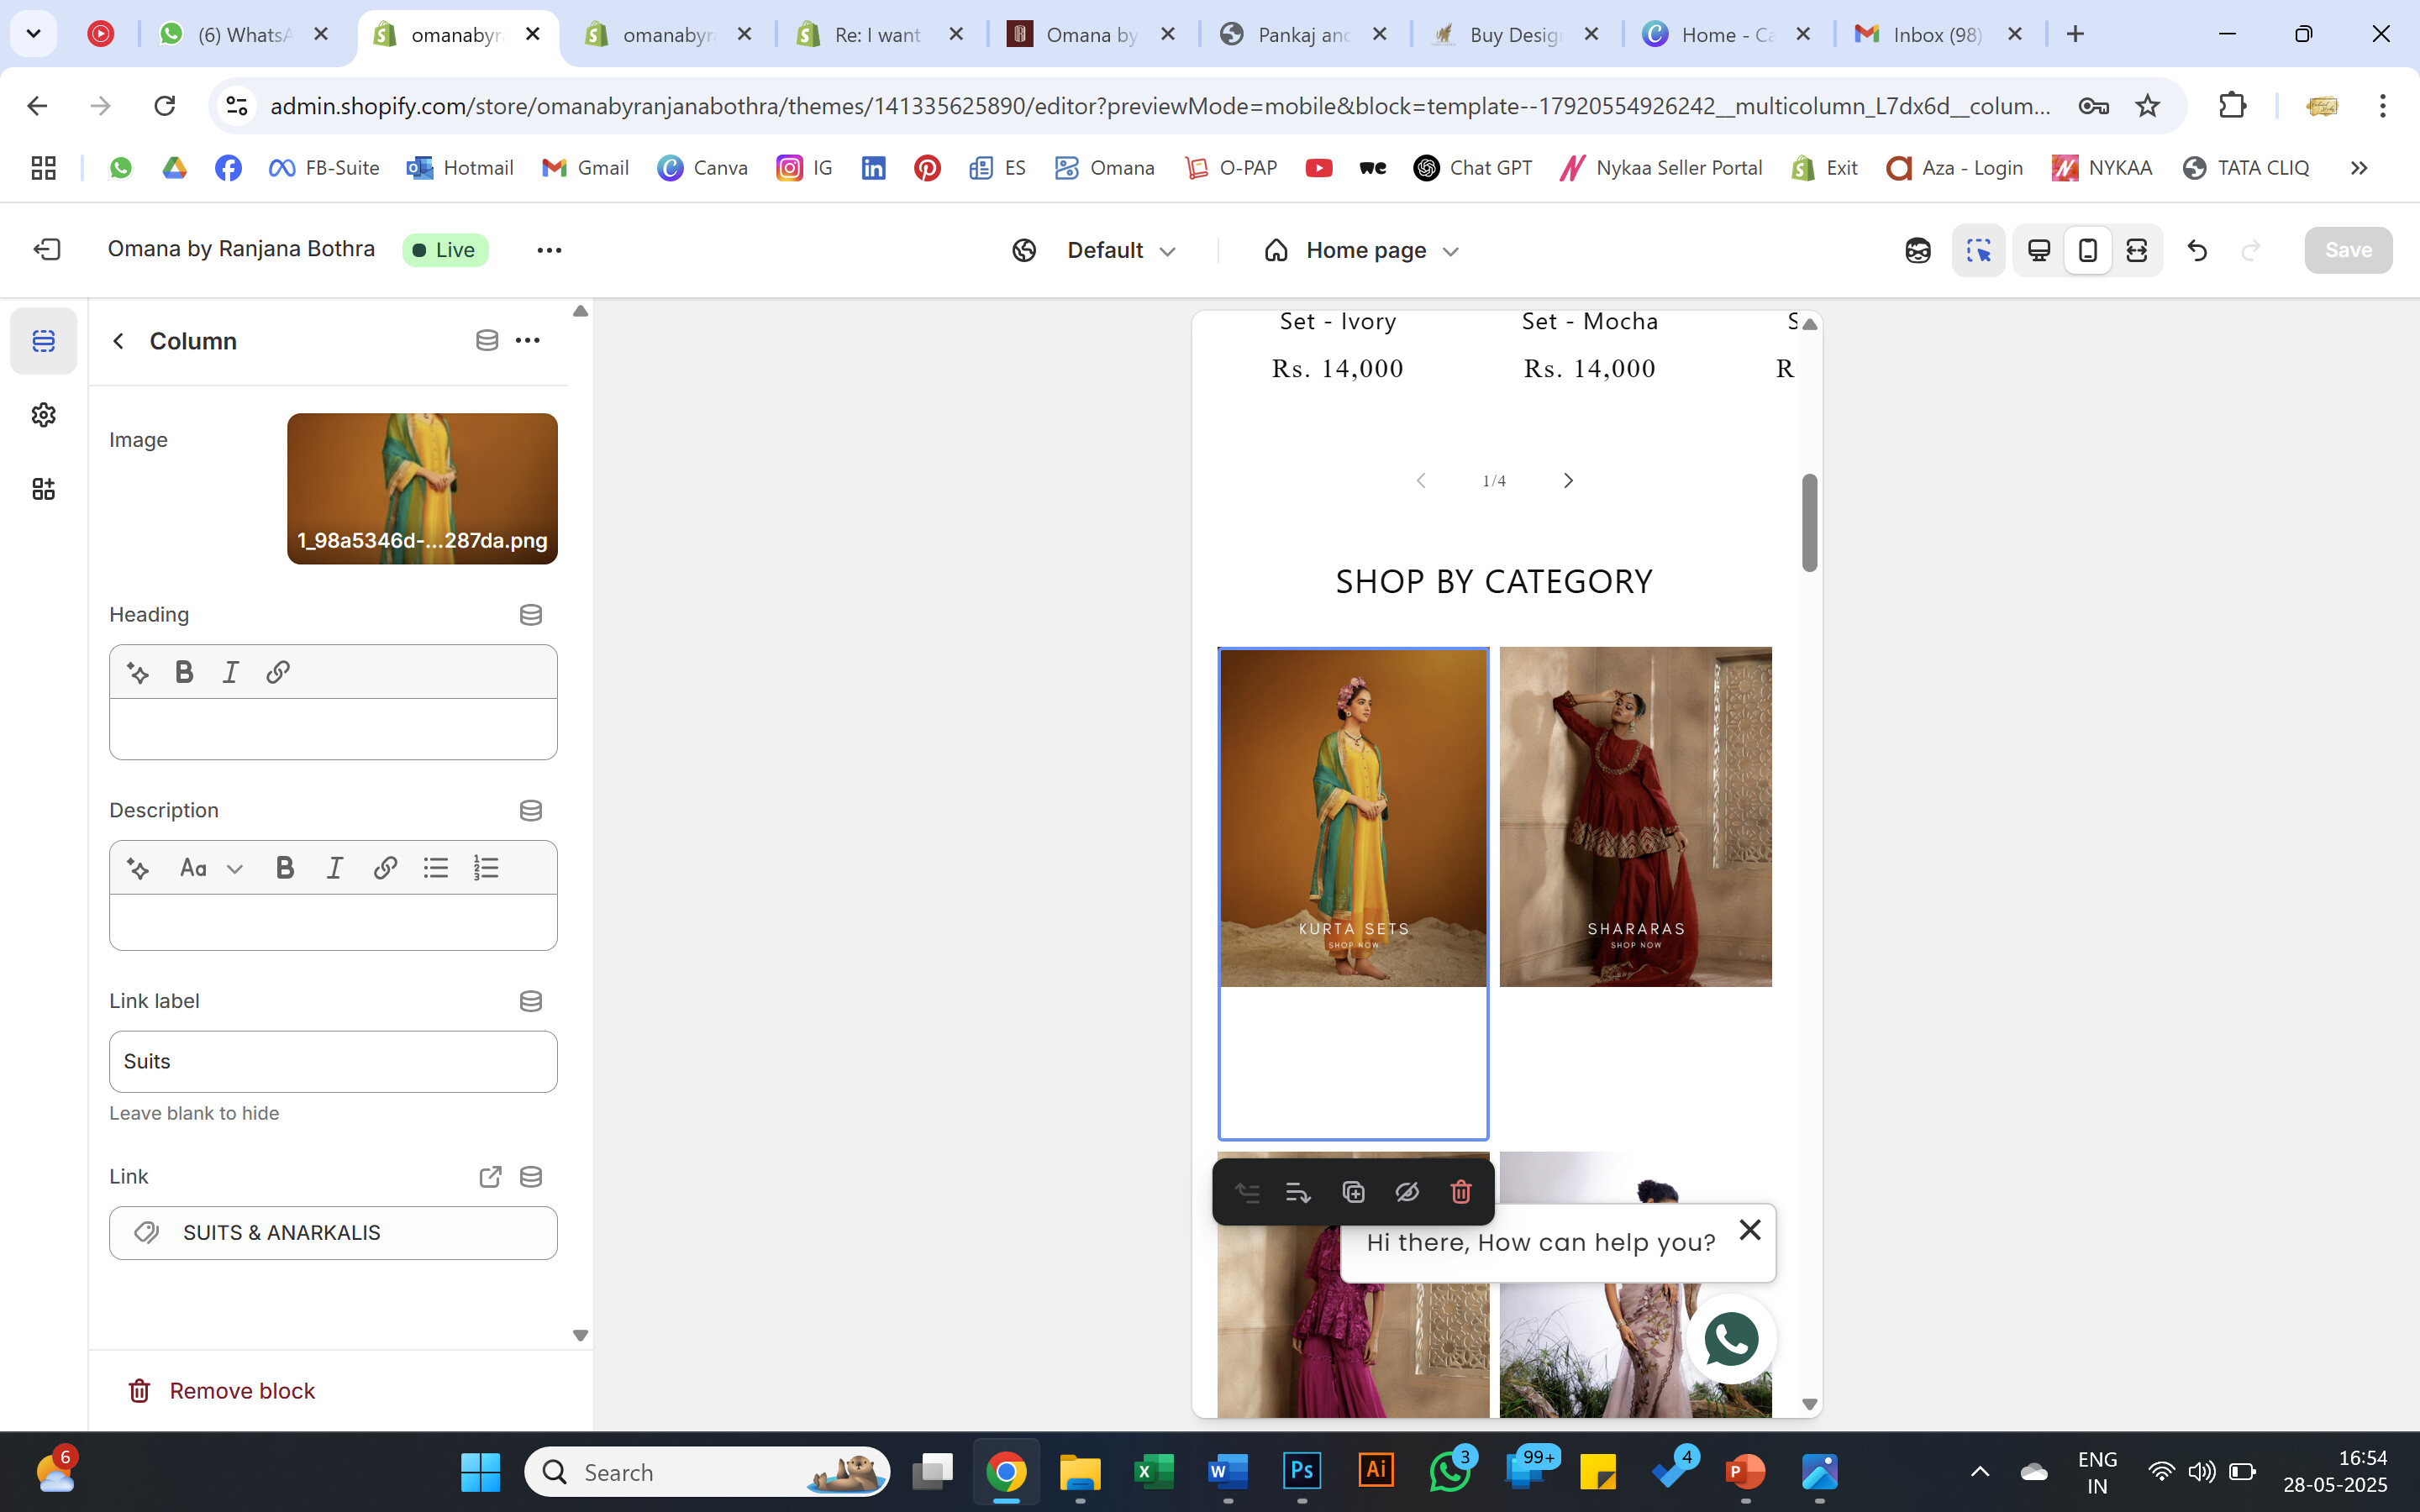The width and height of the screenshot is (2420, 1512).
Task: Switch to desktop preview mode
Action: pos(2038,250)
